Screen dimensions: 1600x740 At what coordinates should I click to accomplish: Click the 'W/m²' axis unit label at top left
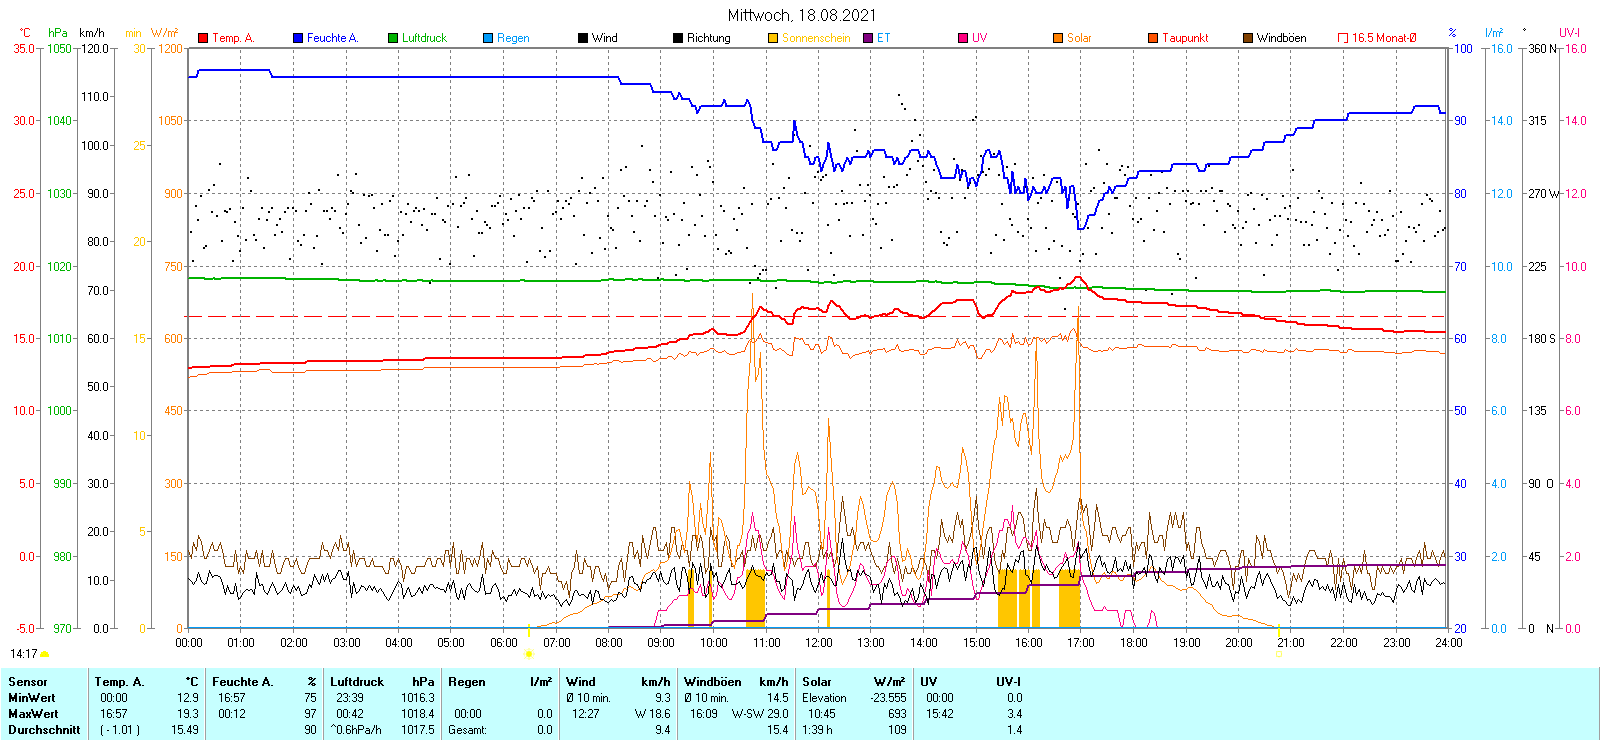coord(165,33)
